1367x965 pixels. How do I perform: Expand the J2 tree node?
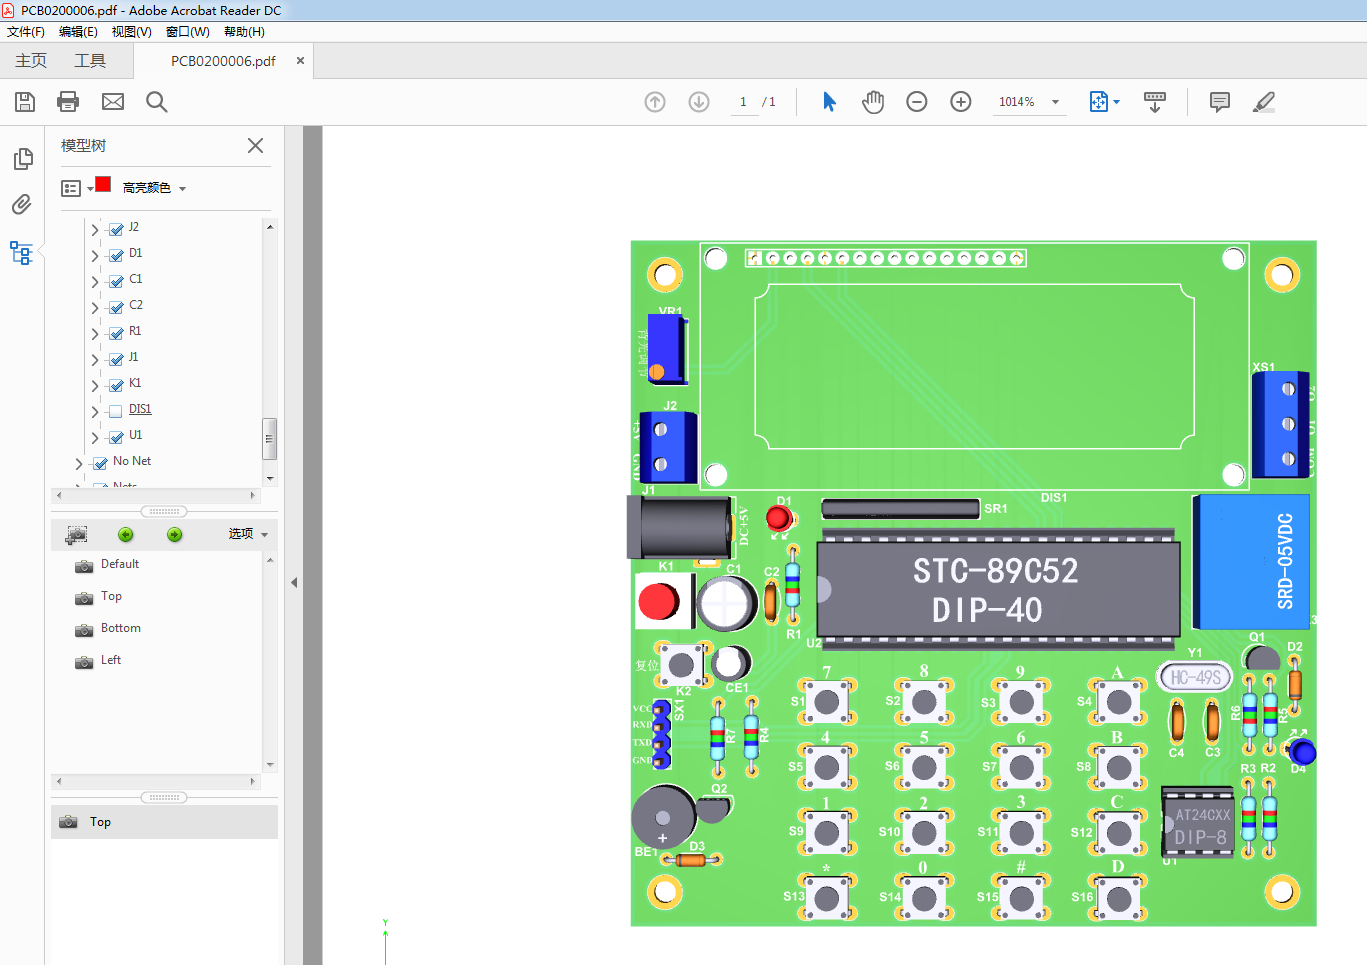(95, 230)
